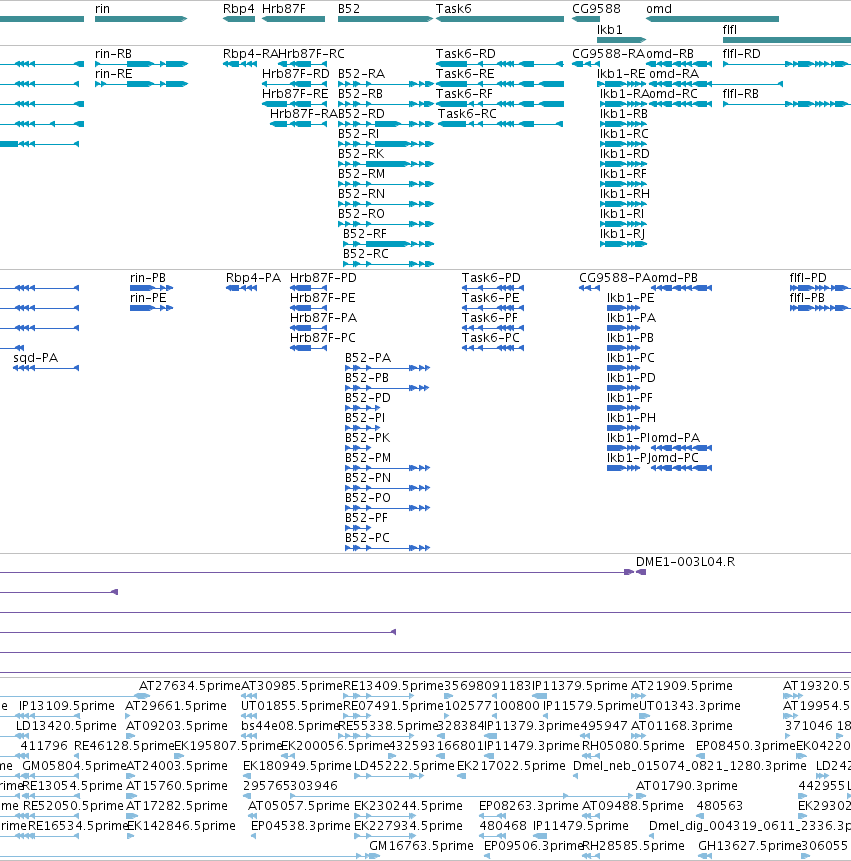Select protein B52-PA

(368, 358)
